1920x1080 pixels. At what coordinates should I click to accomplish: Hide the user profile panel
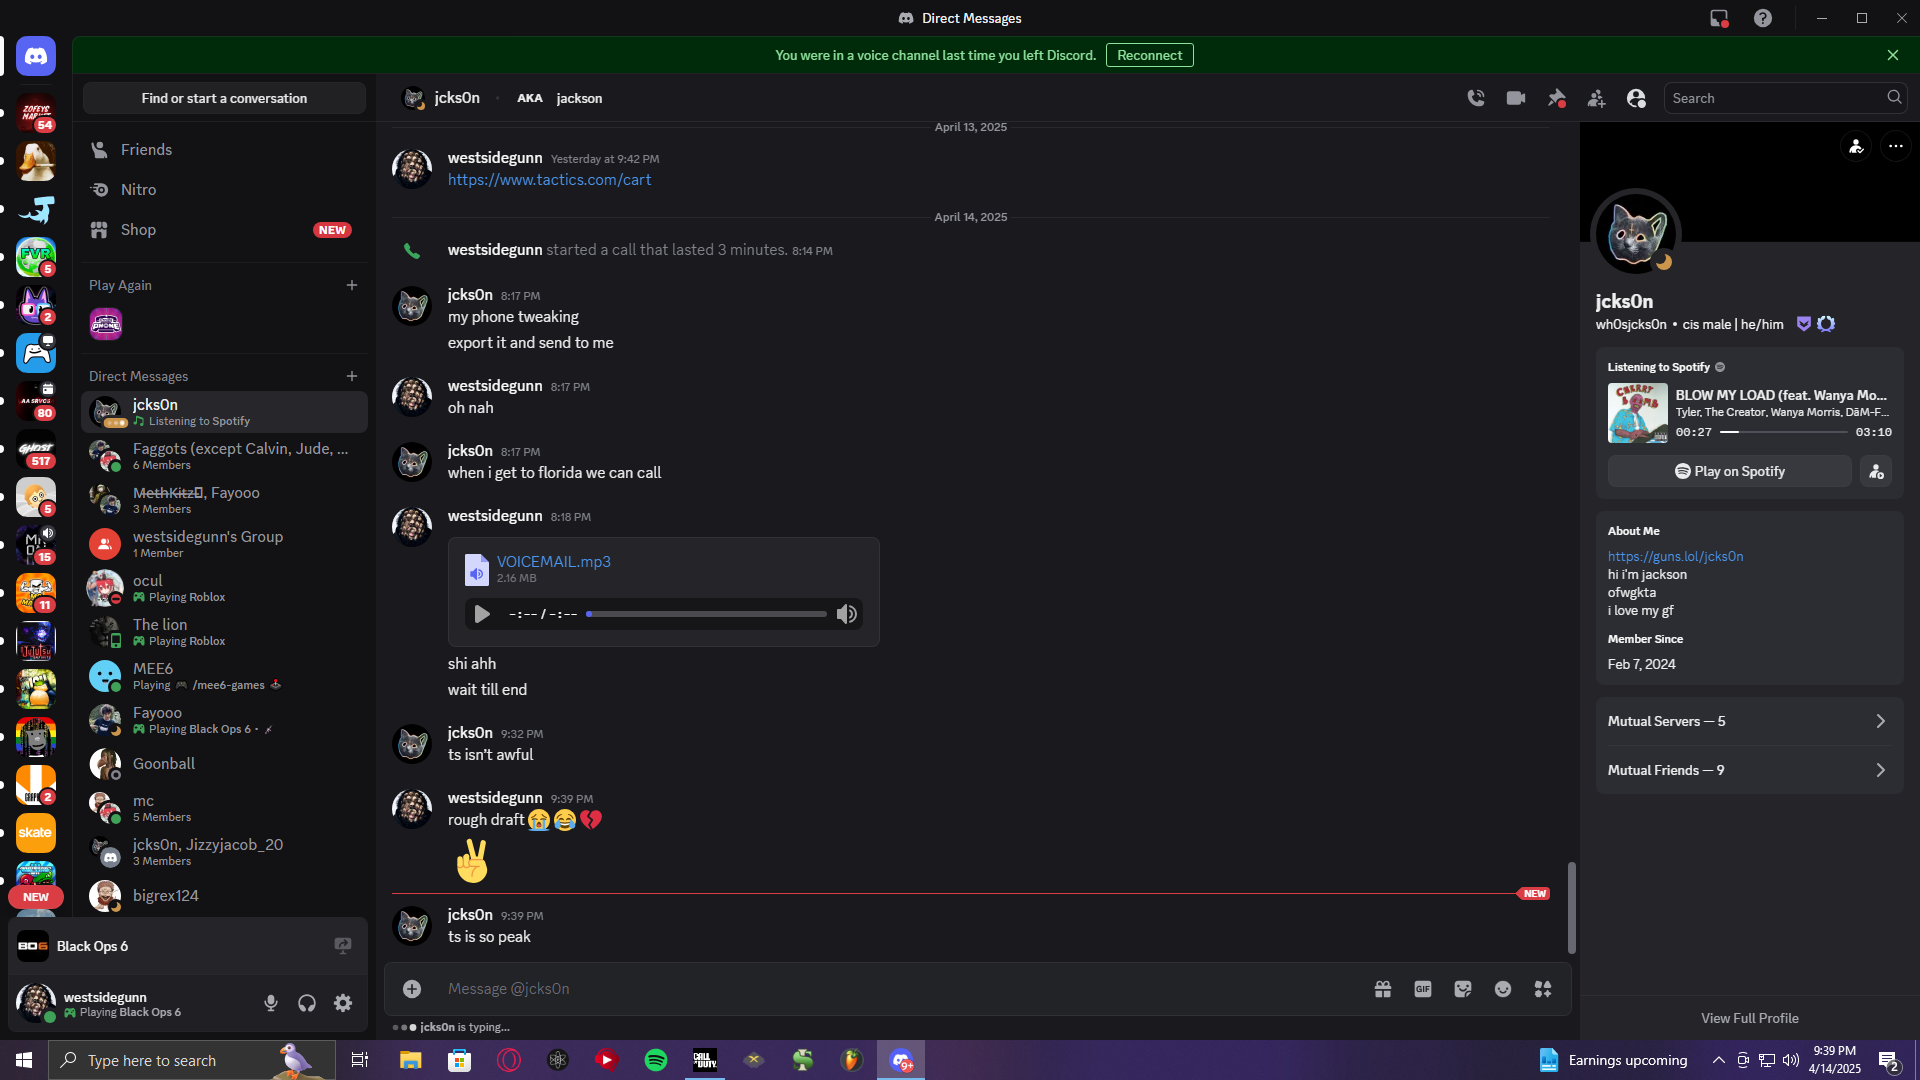(1636, 98)
